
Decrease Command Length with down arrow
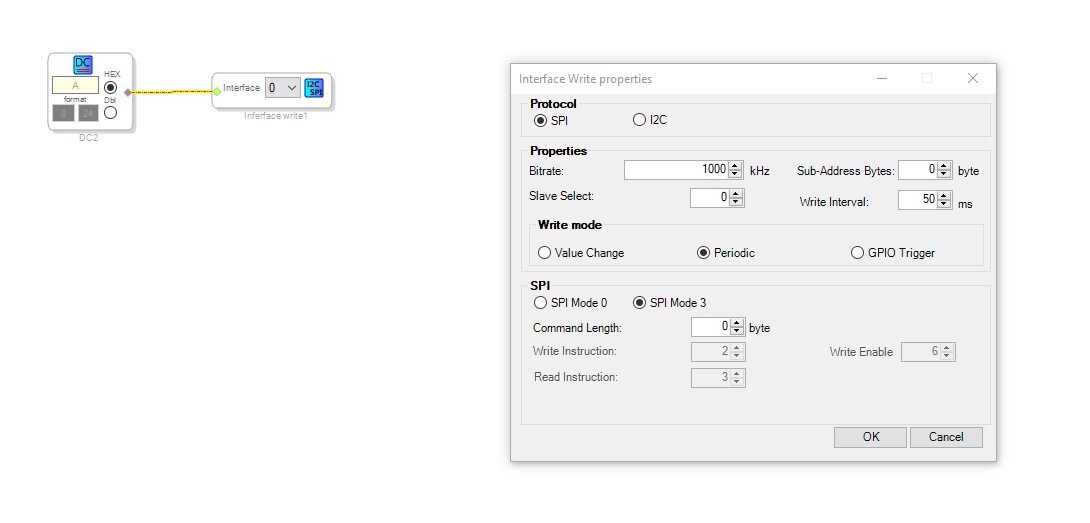737,332
